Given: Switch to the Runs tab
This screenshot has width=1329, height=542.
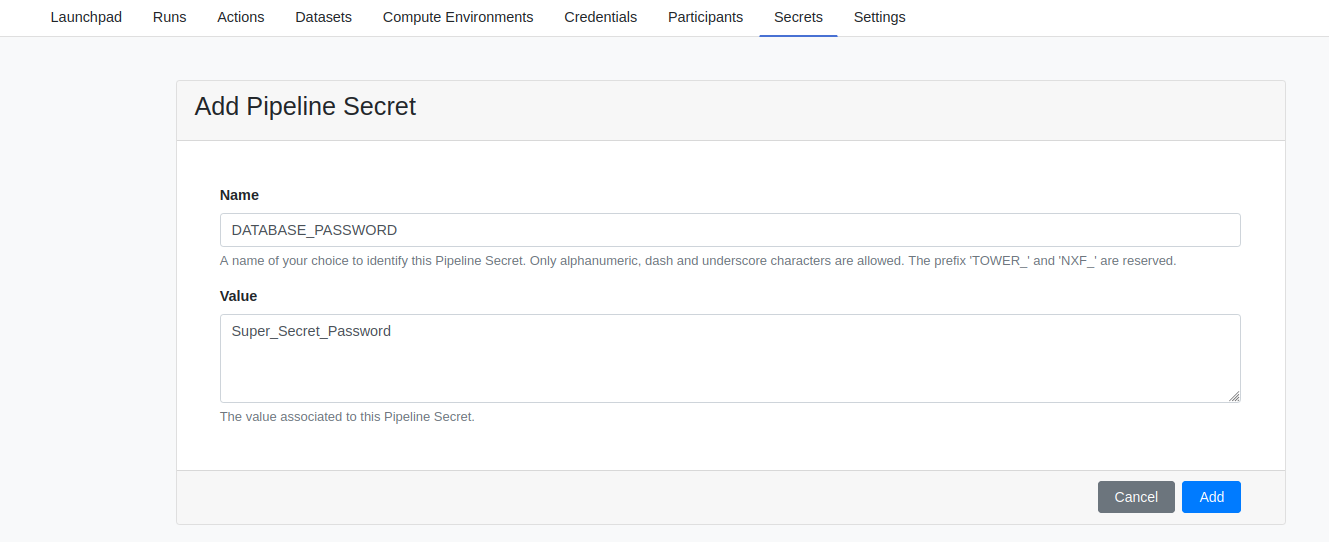Looking at the screenshot, I should (x=170, y=17).
